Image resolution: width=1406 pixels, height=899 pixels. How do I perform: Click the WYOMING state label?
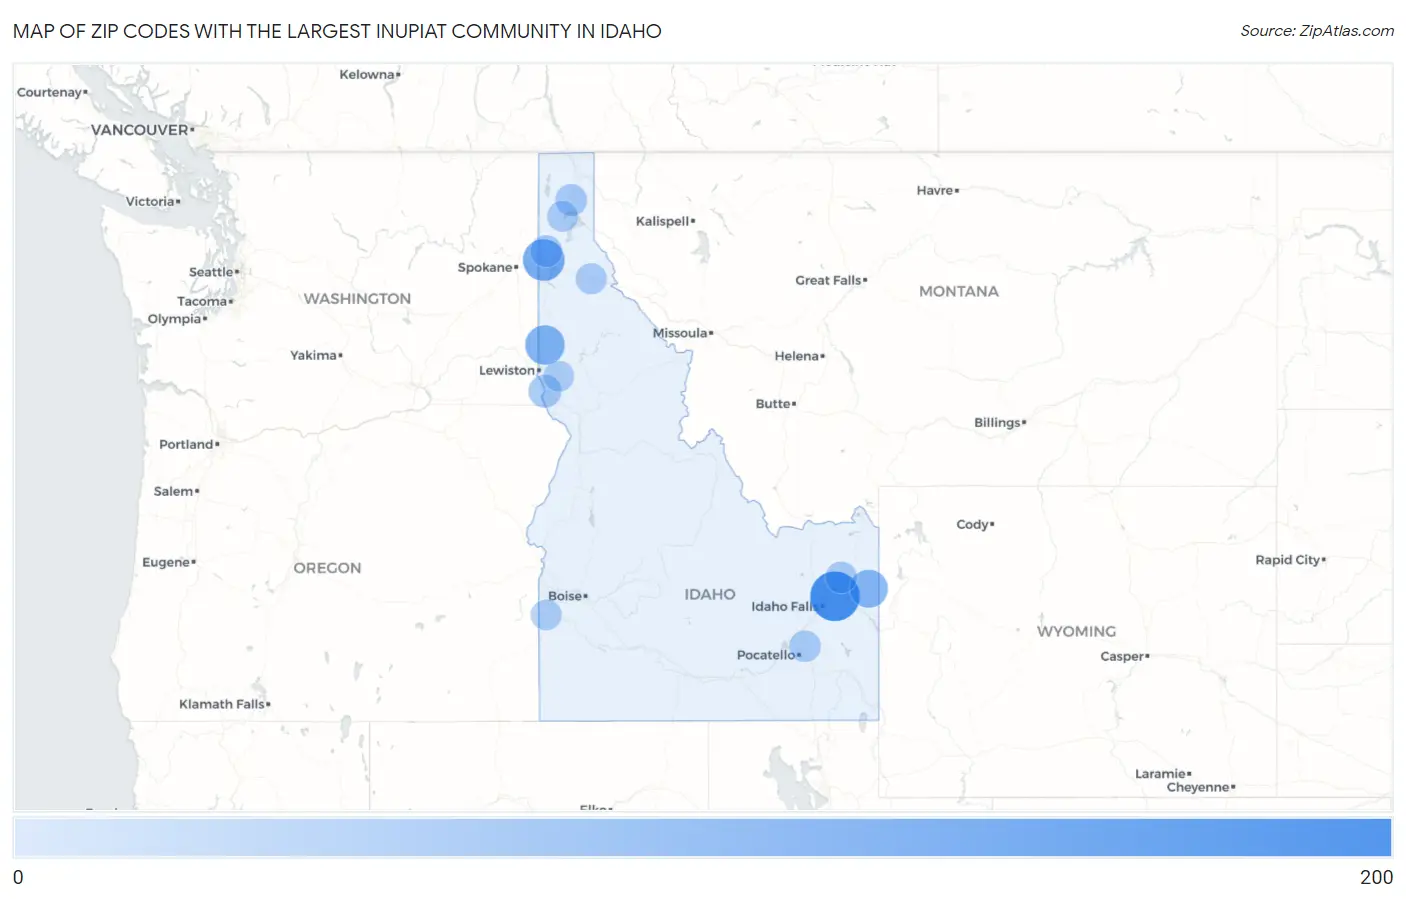(1076, 631)
